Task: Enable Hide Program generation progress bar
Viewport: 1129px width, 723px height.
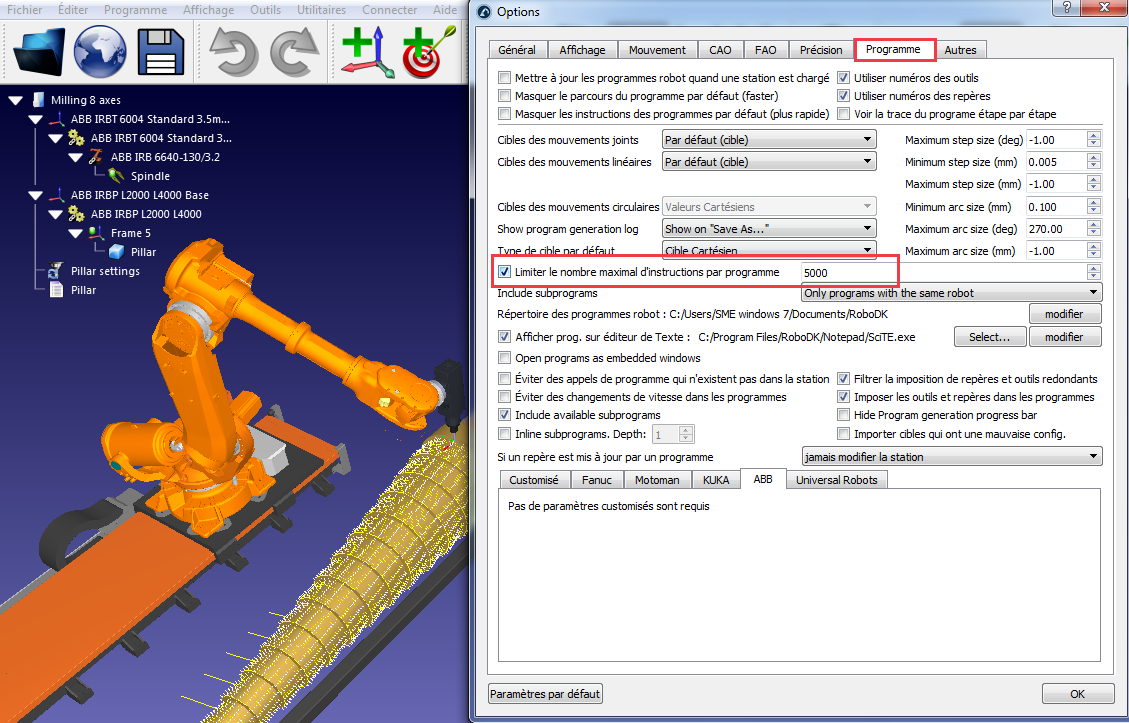Action: [843, 415]
